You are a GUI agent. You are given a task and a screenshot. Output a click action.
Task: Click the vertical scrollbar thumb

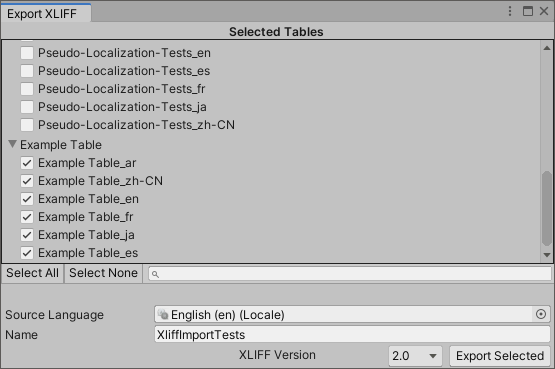(547, 208)
